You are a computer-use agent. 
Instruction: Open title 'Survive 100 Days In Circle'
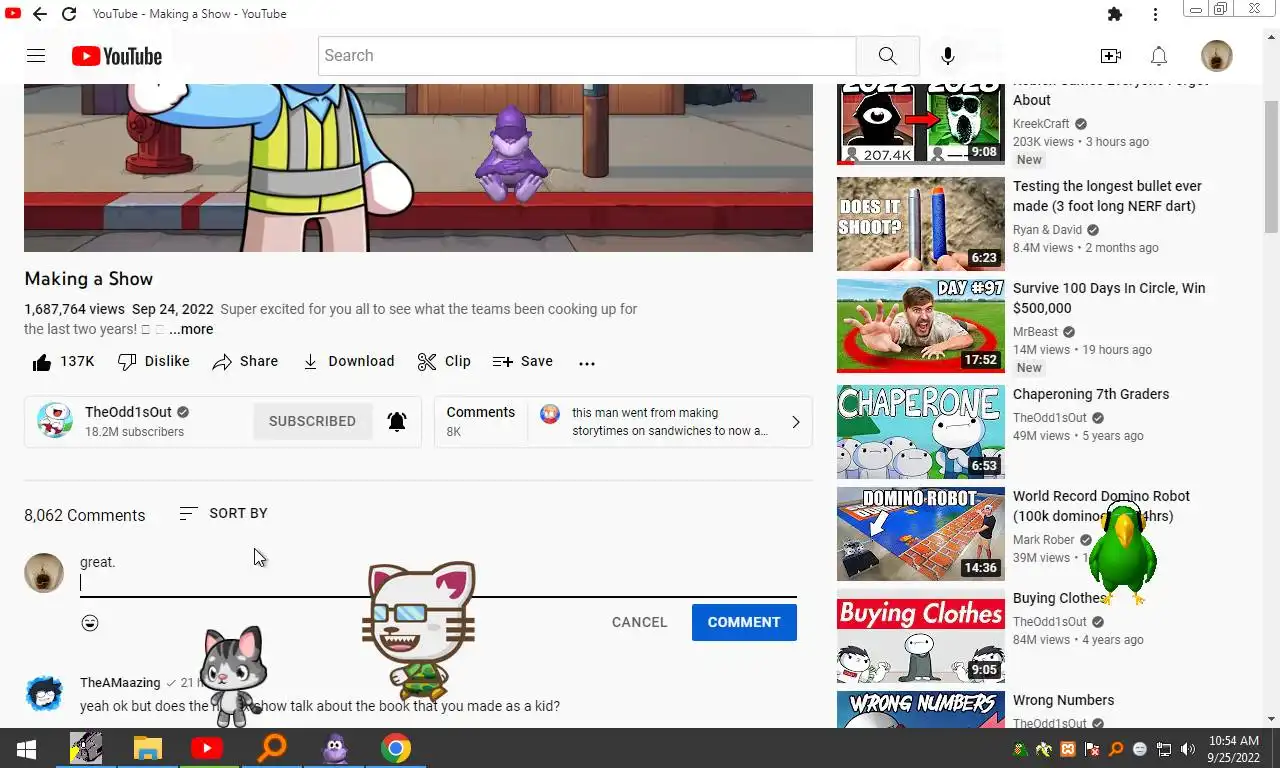(x=1109, y=298)
